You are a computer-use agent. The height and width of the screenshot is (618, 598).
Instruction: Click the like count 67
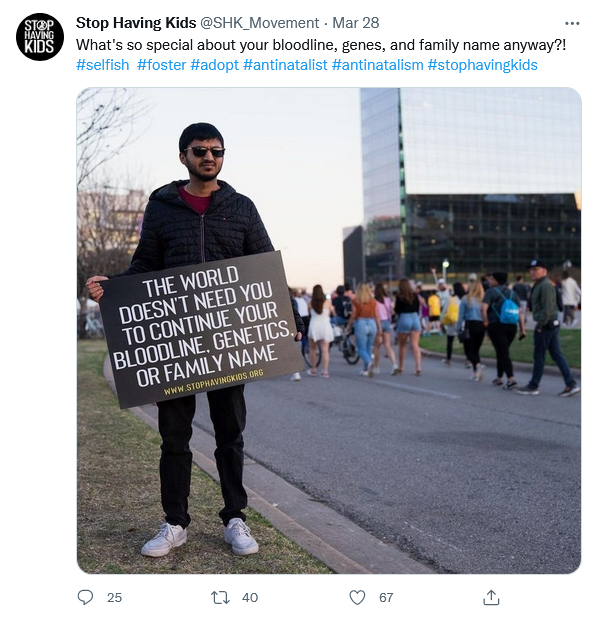coord(386,598)
